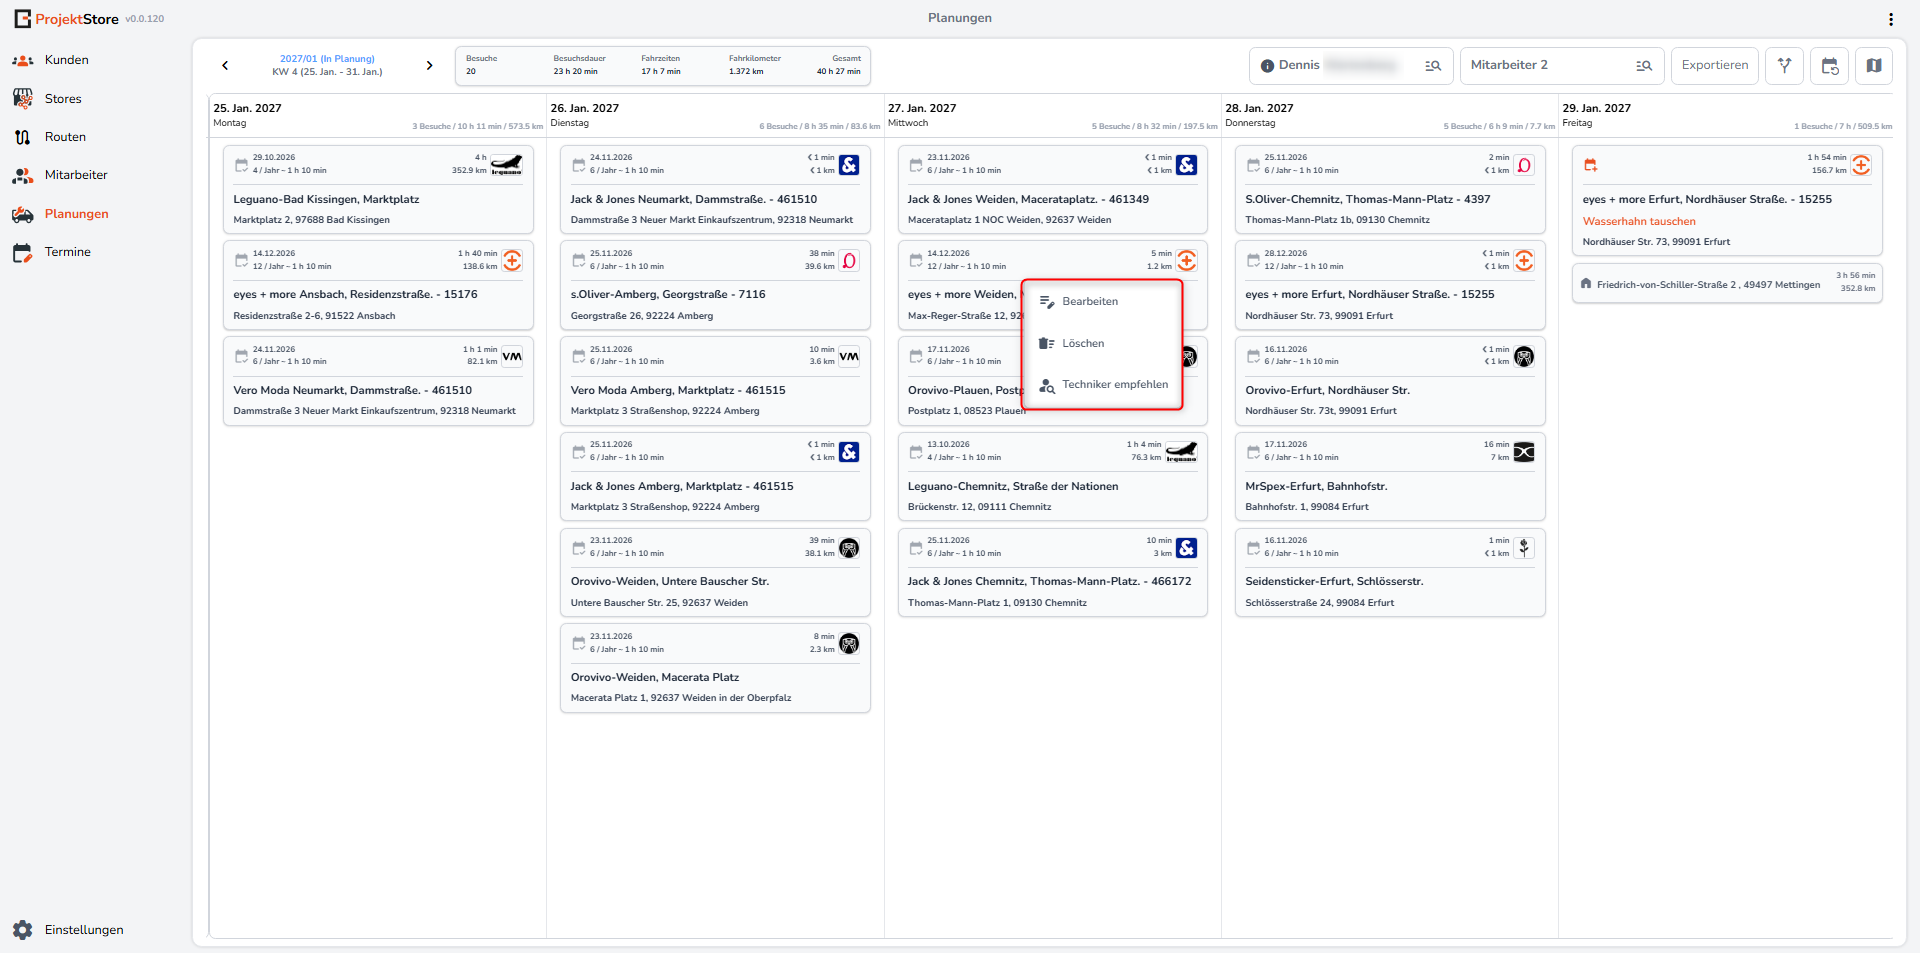The width and height of the screenshot is (1920, 953).
Task: Click the calendar reset icon in toolbar
Action: pyautogui.click(x=1829, y=66)
